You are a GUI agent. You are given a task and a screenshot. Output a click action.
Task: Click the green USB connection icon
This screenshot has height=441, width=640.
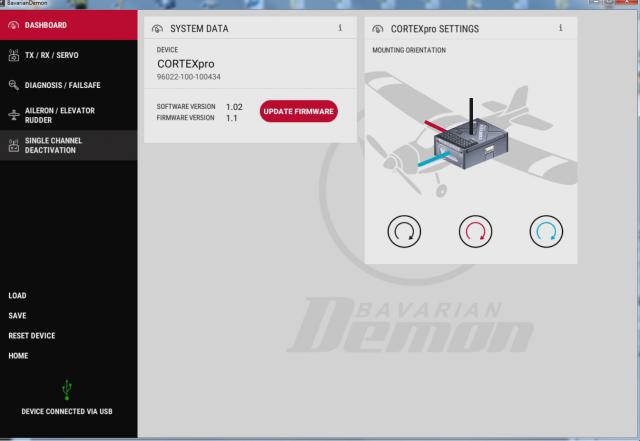tap(67, 390)
